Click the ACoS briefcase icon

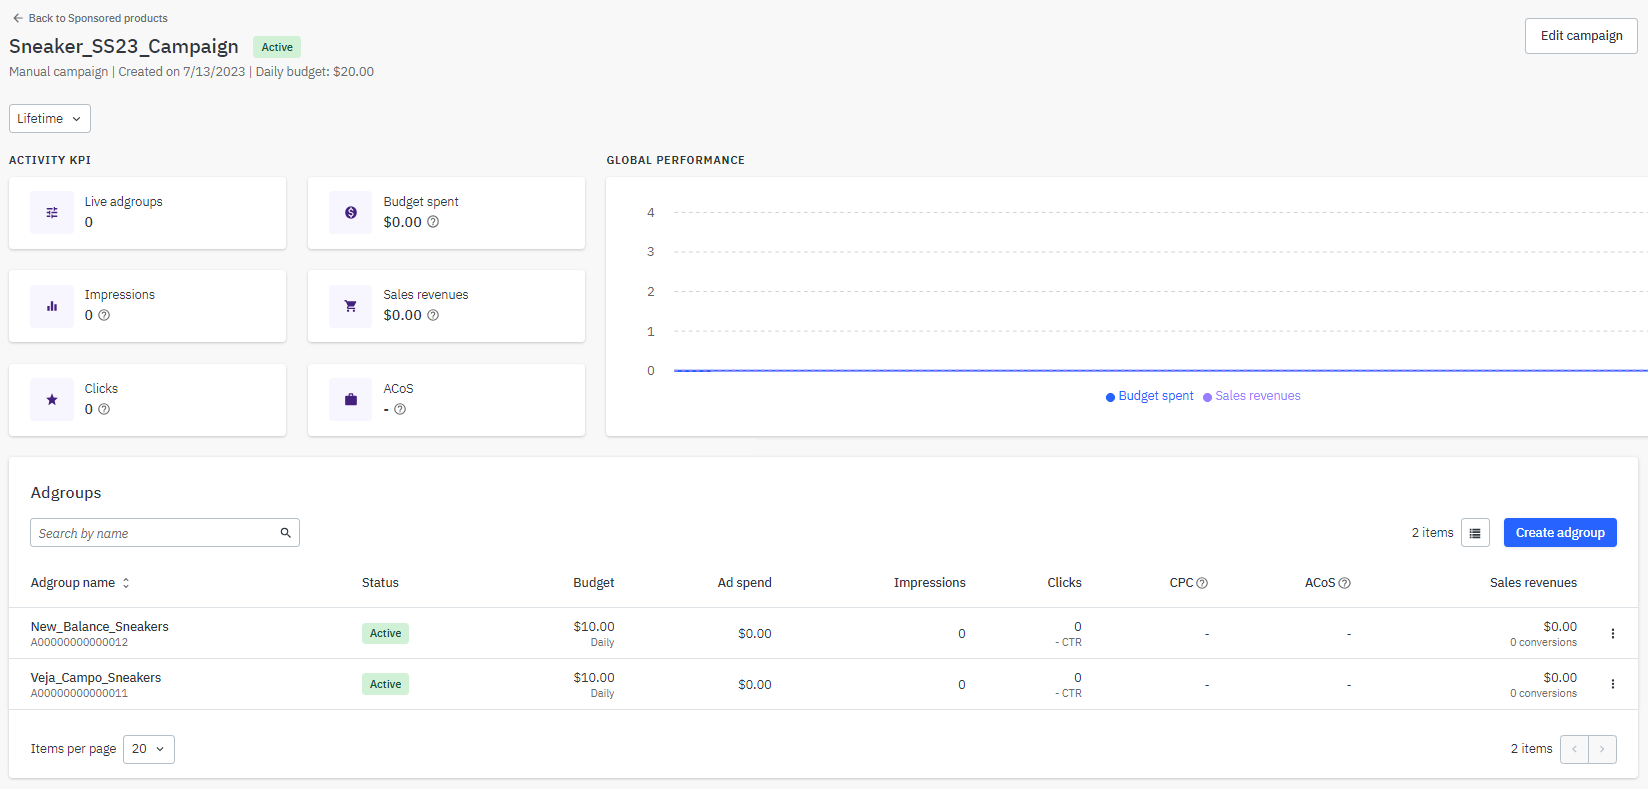point(351,400)
